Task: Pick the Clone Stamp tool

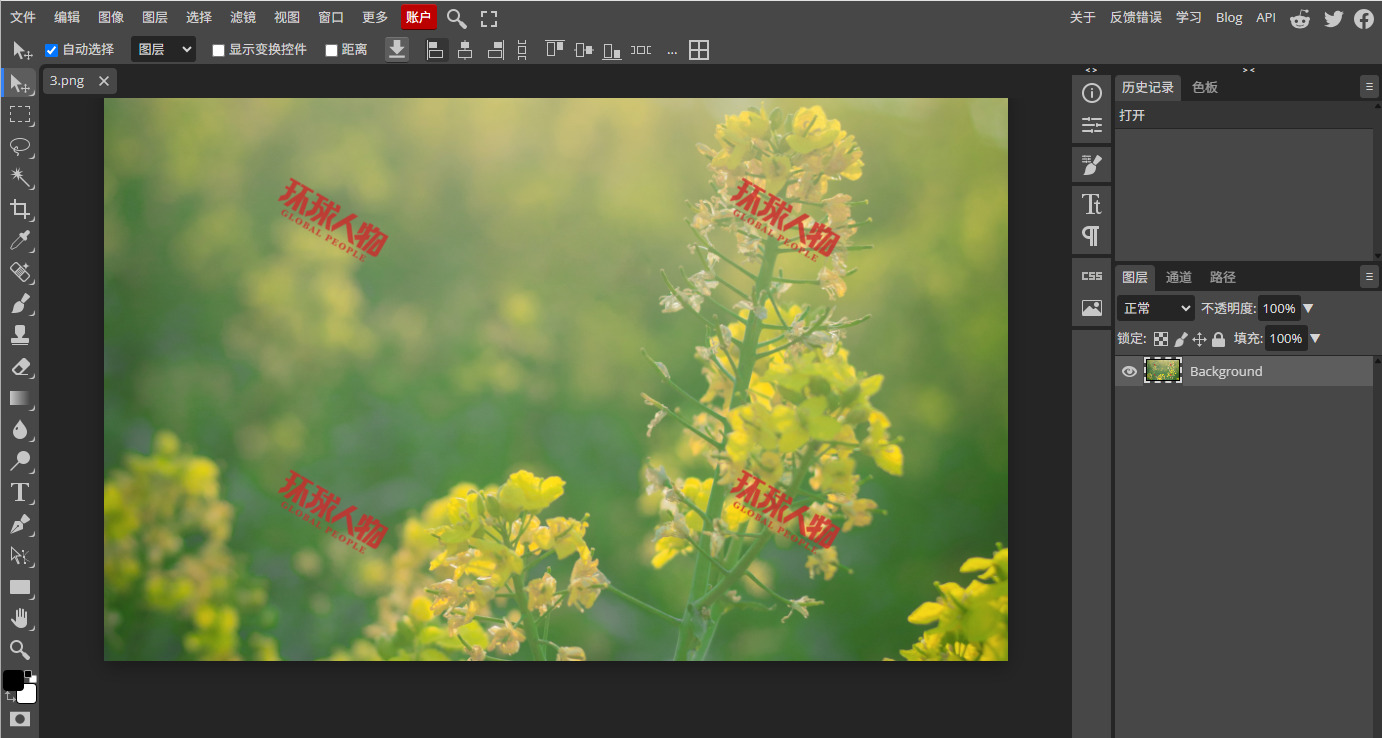Action: pos(20,335)
